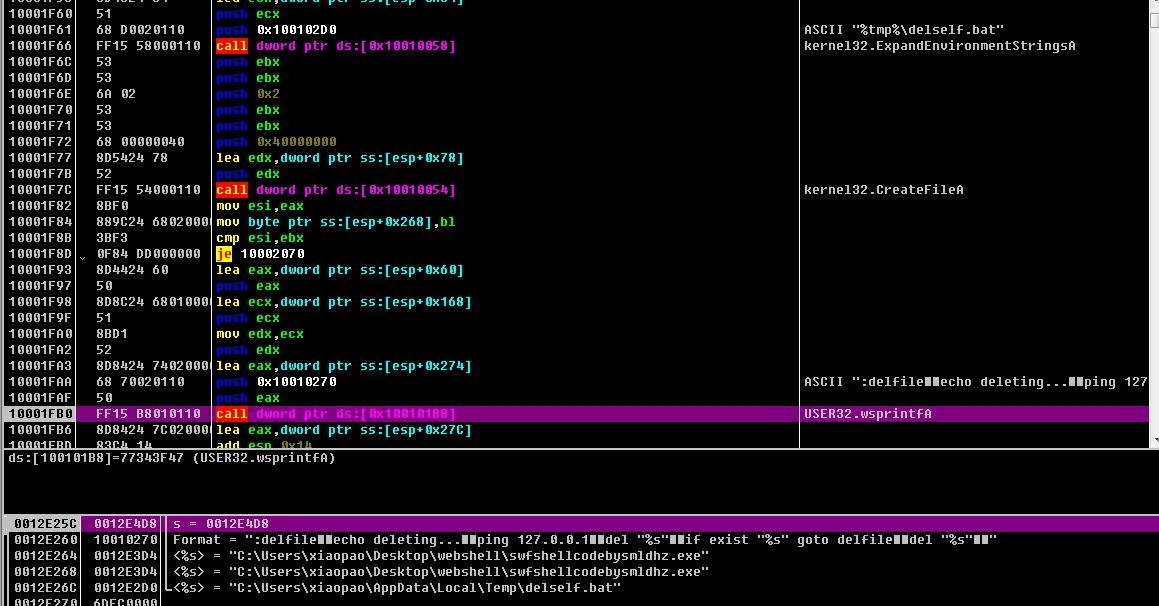Click the call to kernel32.CreateFileA instruction
Viewport: 1159px width, 606px height.
click(335, 190)
